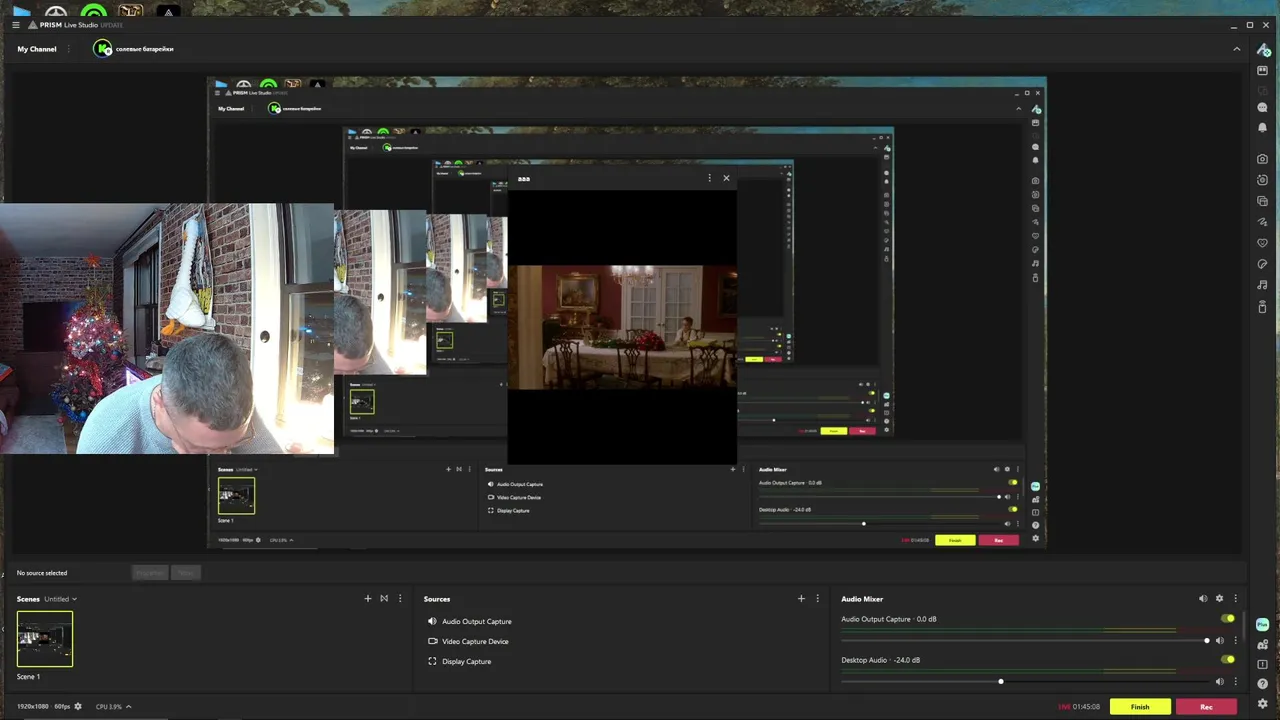Screen dimensions: 1280x720
Task: Click the 1920x1080 60fps status text
Action: [x=43, y=707]
